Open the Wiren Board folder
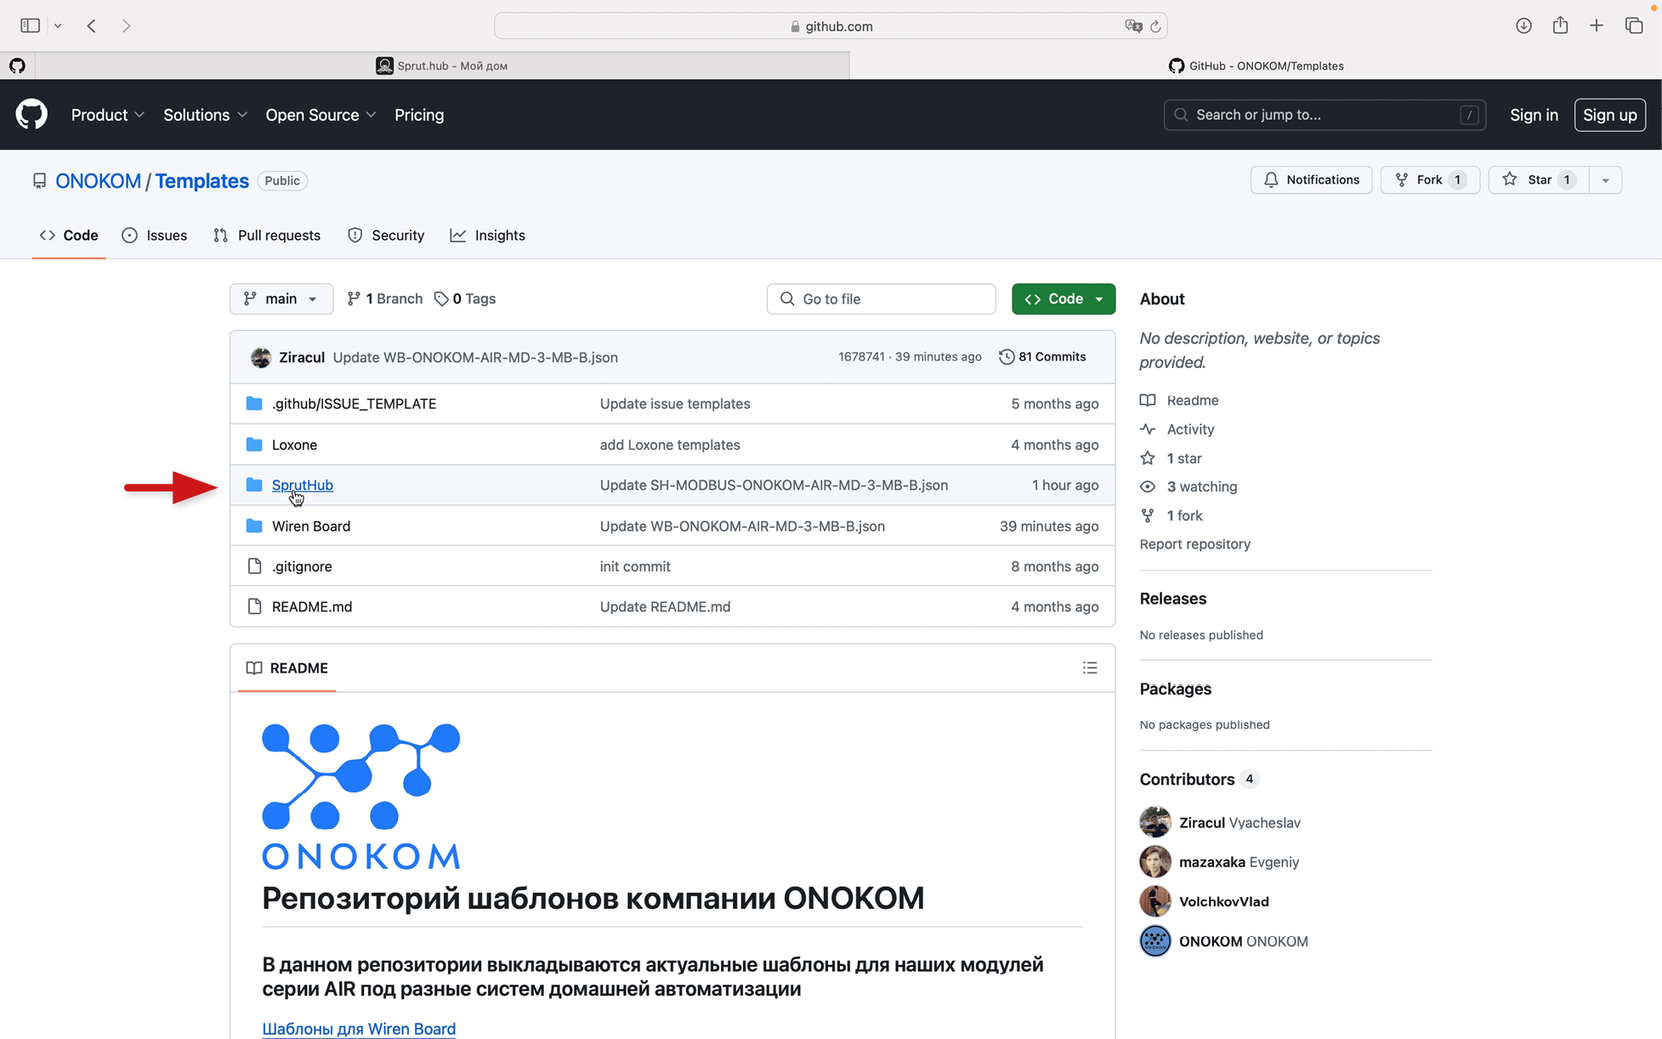Image resolution: width=1662 pixels, height=1039 pixels. [311, 526]
